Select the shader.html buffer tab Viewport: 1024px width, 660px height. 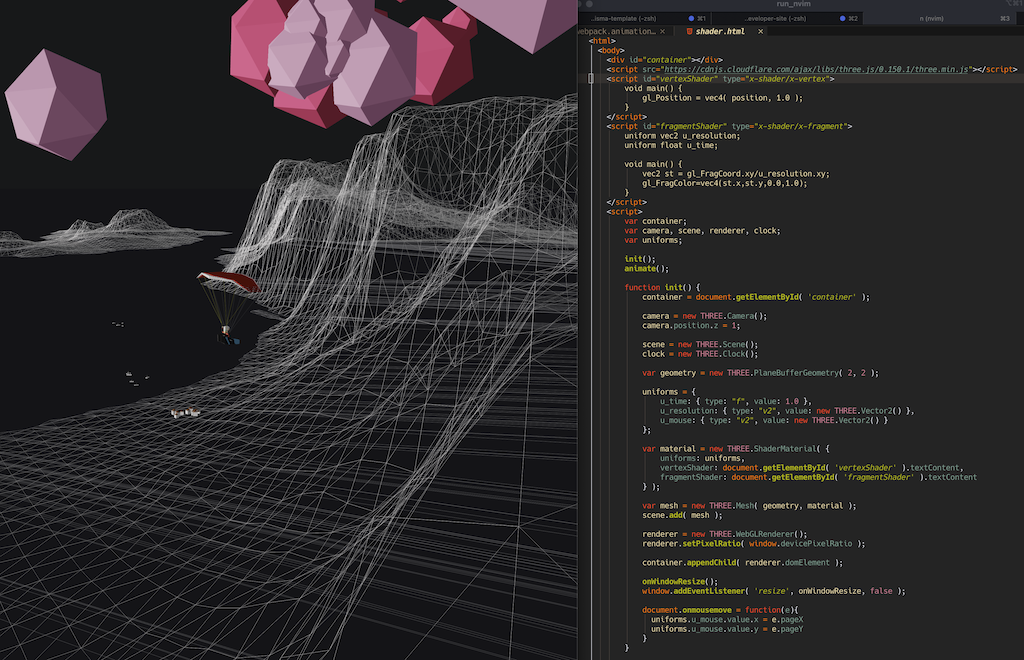click(x=720, y=32)
